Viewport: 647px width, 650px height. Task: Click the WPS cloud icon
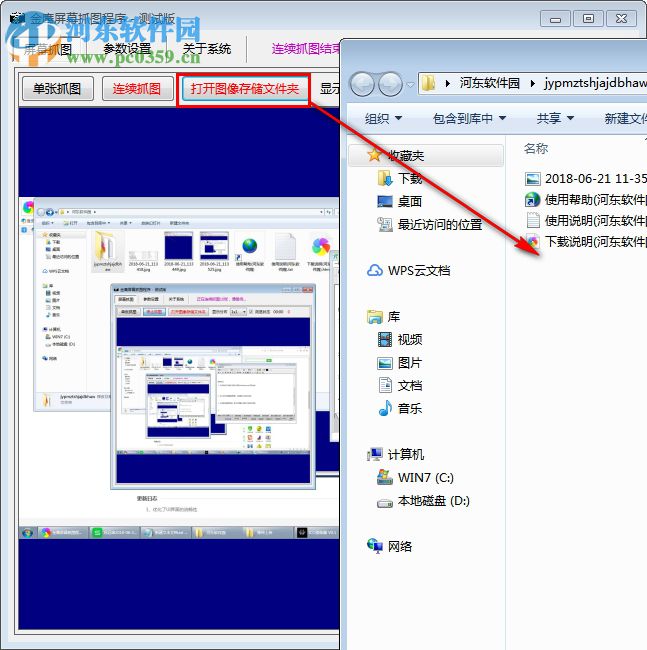click(375, 271)
